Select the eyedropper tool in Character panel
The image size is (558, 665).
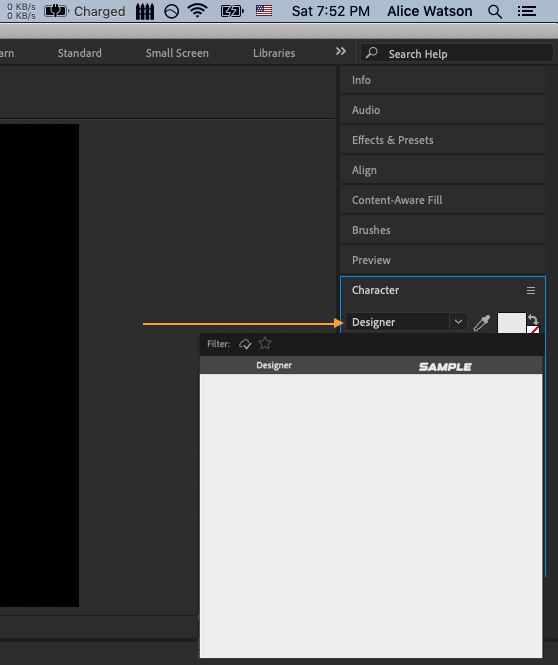[x=482, y=323]
